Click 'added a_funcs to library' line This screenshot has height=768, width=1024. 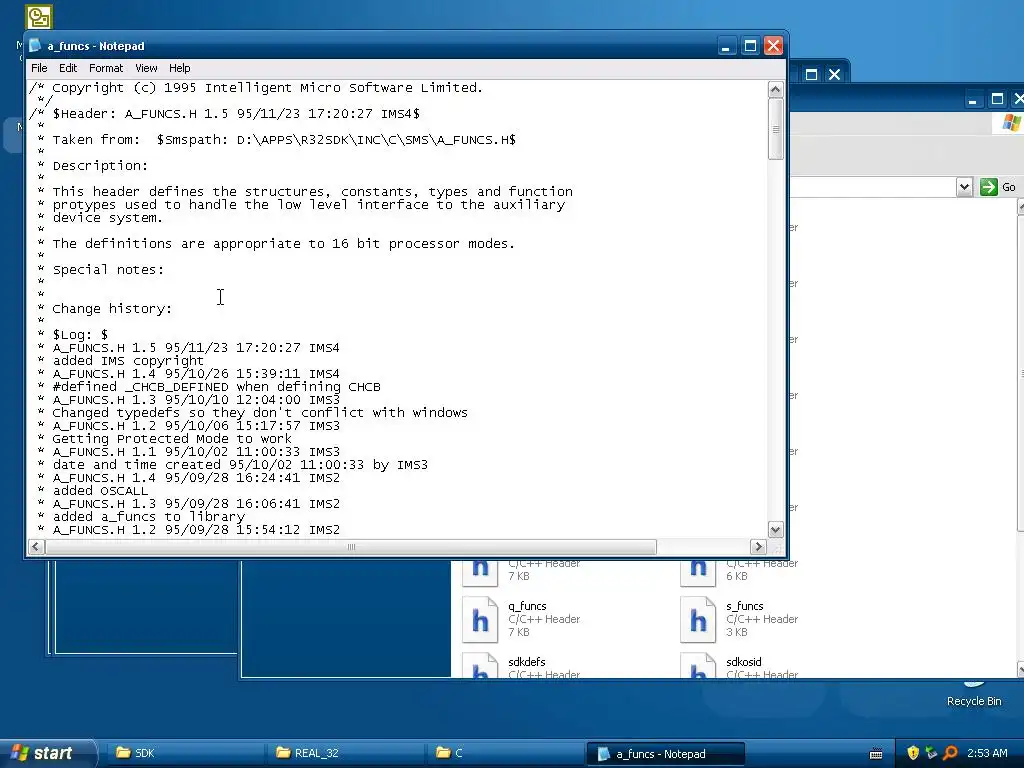148,517
